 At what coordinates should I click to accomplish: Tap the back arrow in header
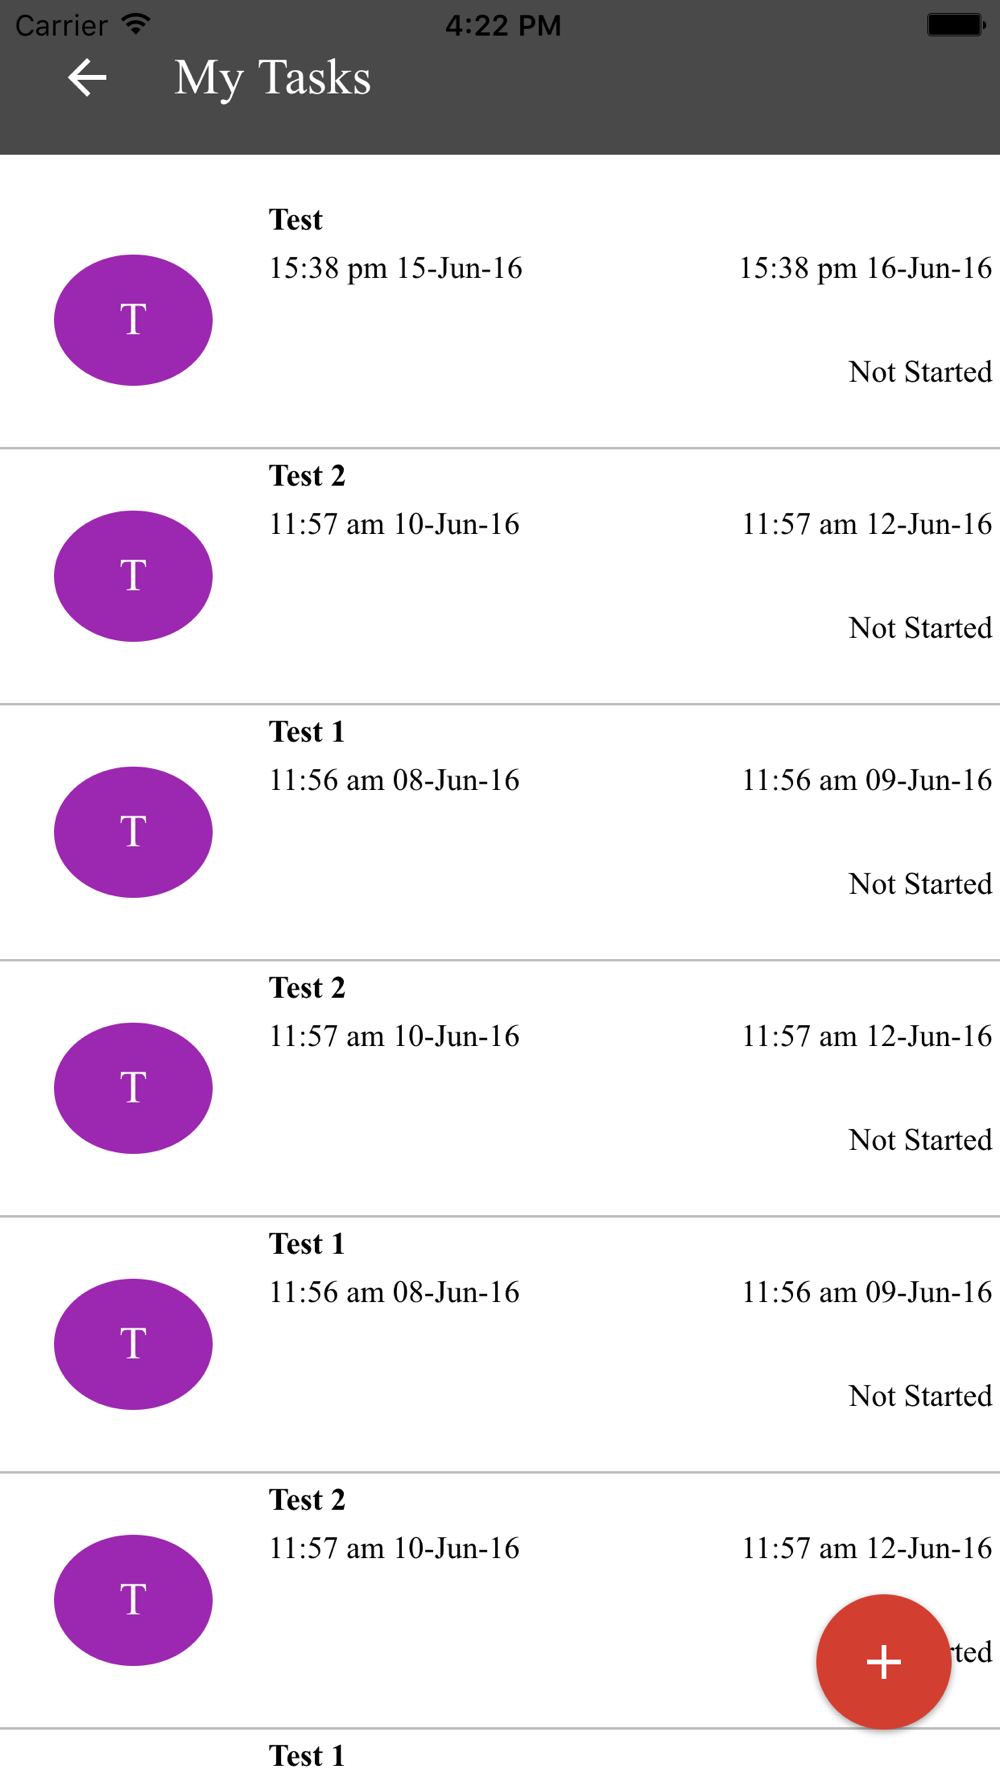click(87, 78)
